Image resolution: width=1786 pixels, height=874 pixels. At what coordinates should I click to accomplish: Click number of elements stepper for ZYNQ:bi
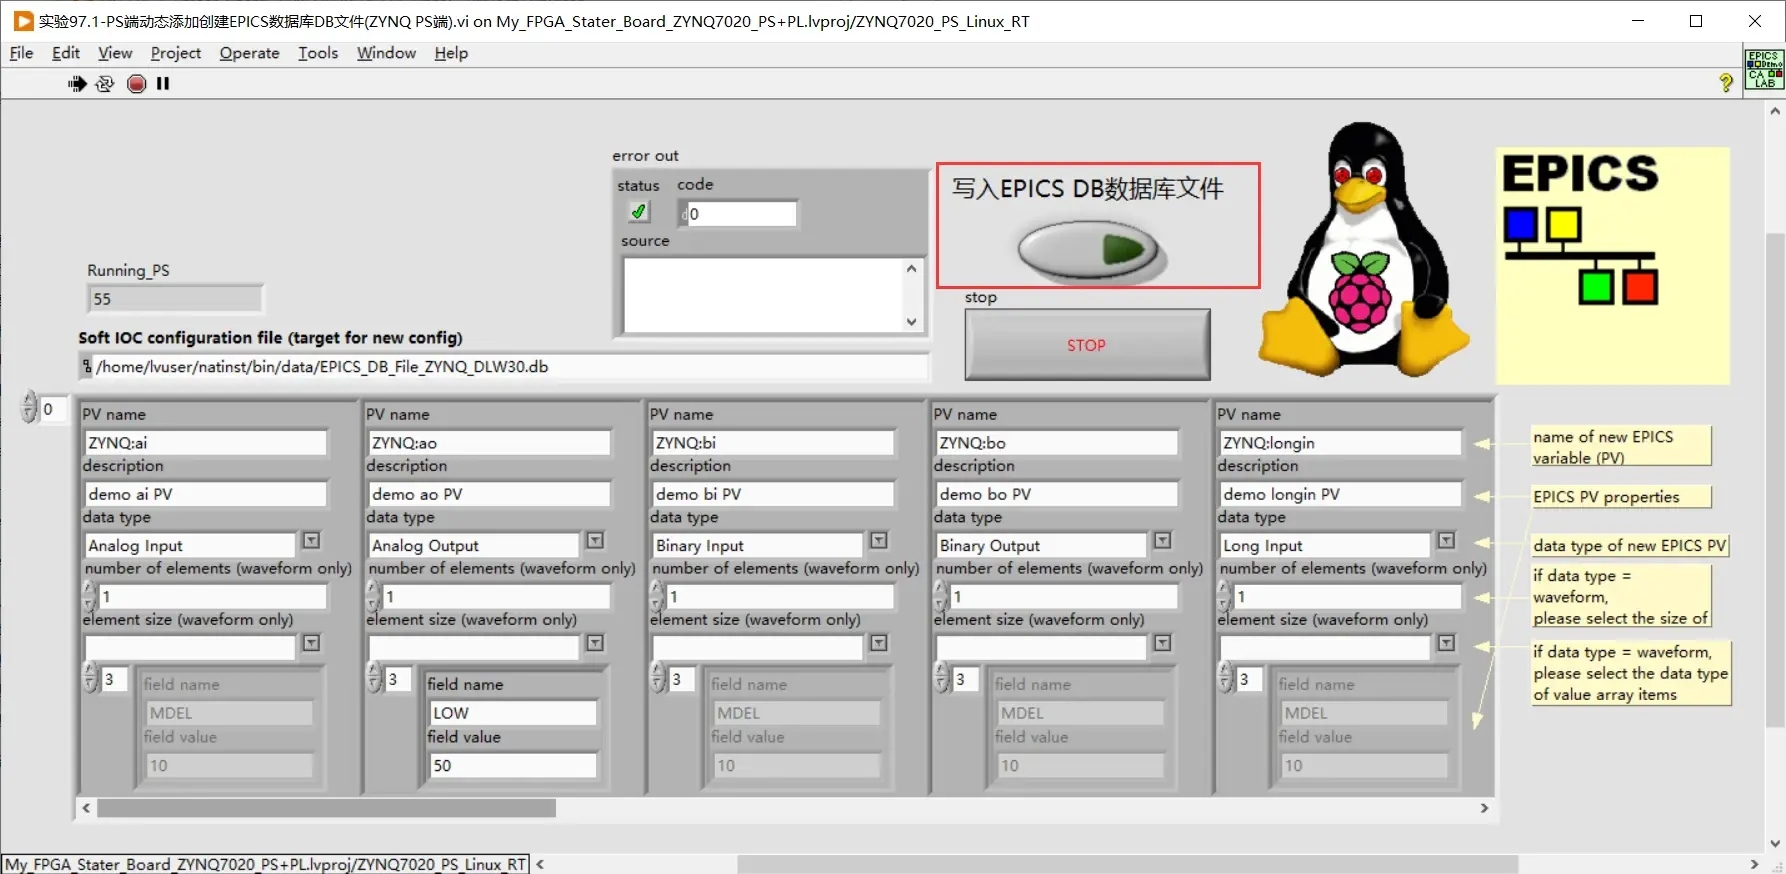click(657, 596)
